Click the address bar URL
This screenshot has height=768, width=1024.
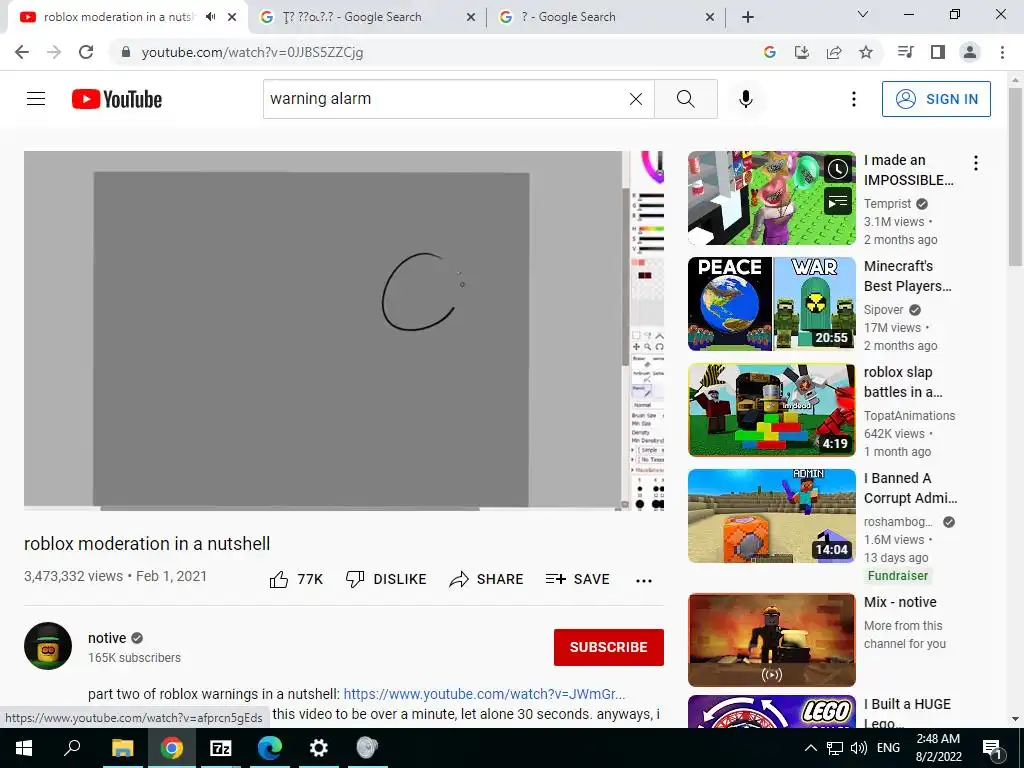[x=252, y=52]
